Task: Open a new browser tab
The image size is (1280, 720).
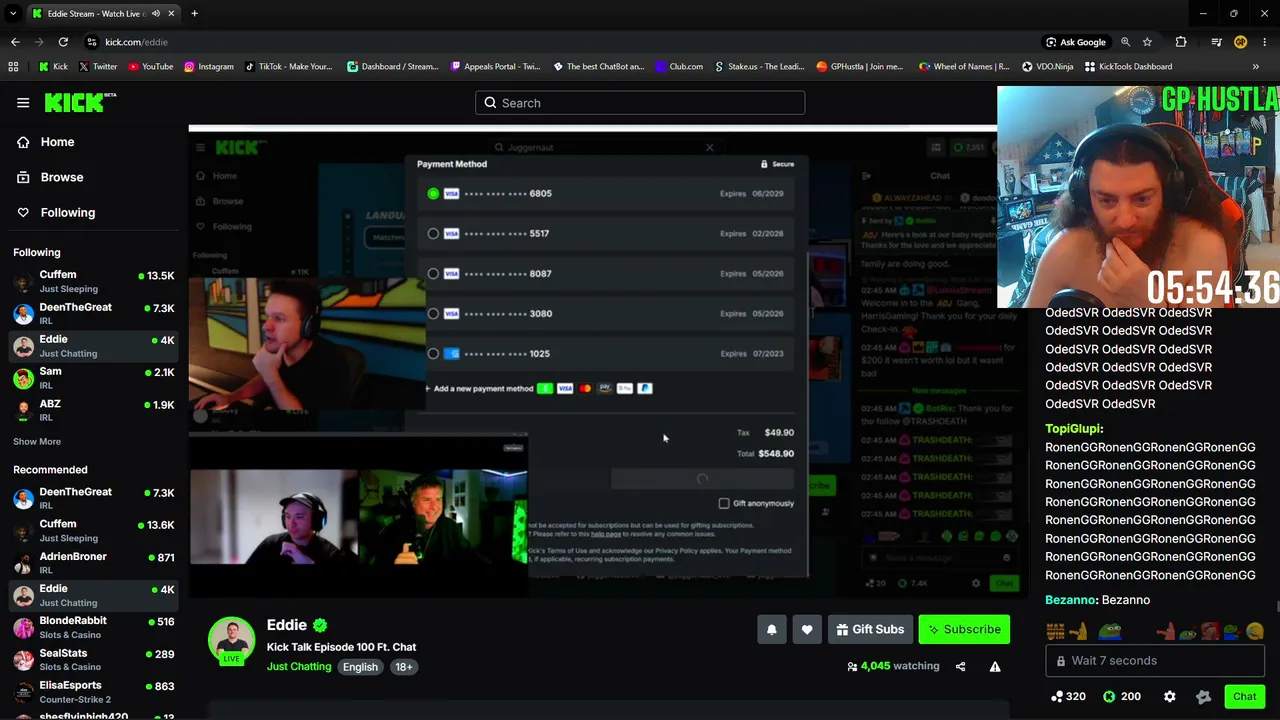Action: [194, 13]
